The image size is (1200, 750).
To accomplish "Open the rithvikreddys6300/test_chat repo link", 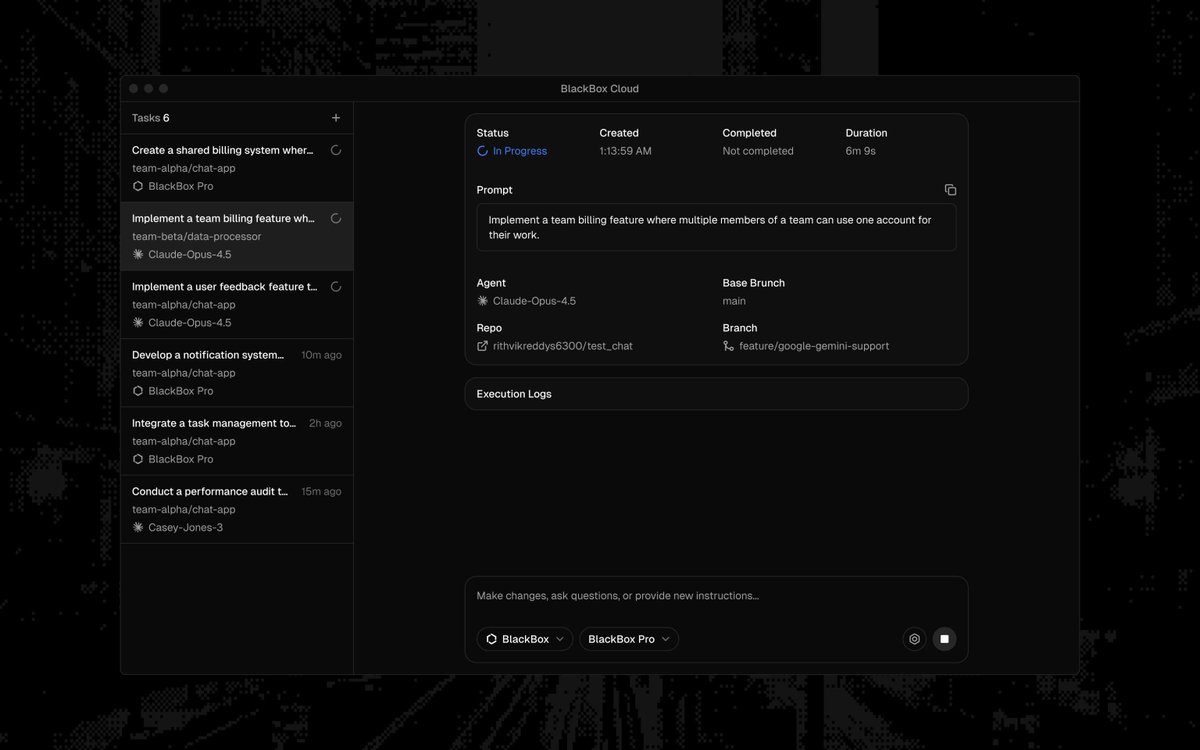I will (x=562, y=346).
